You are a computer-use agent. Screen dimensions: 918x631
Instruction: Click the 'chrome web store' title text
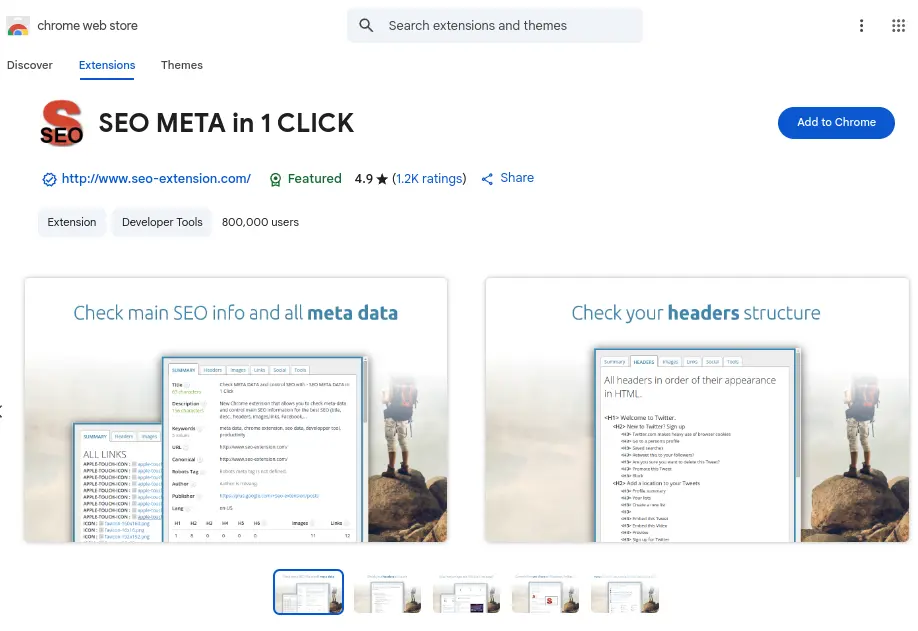87,26
